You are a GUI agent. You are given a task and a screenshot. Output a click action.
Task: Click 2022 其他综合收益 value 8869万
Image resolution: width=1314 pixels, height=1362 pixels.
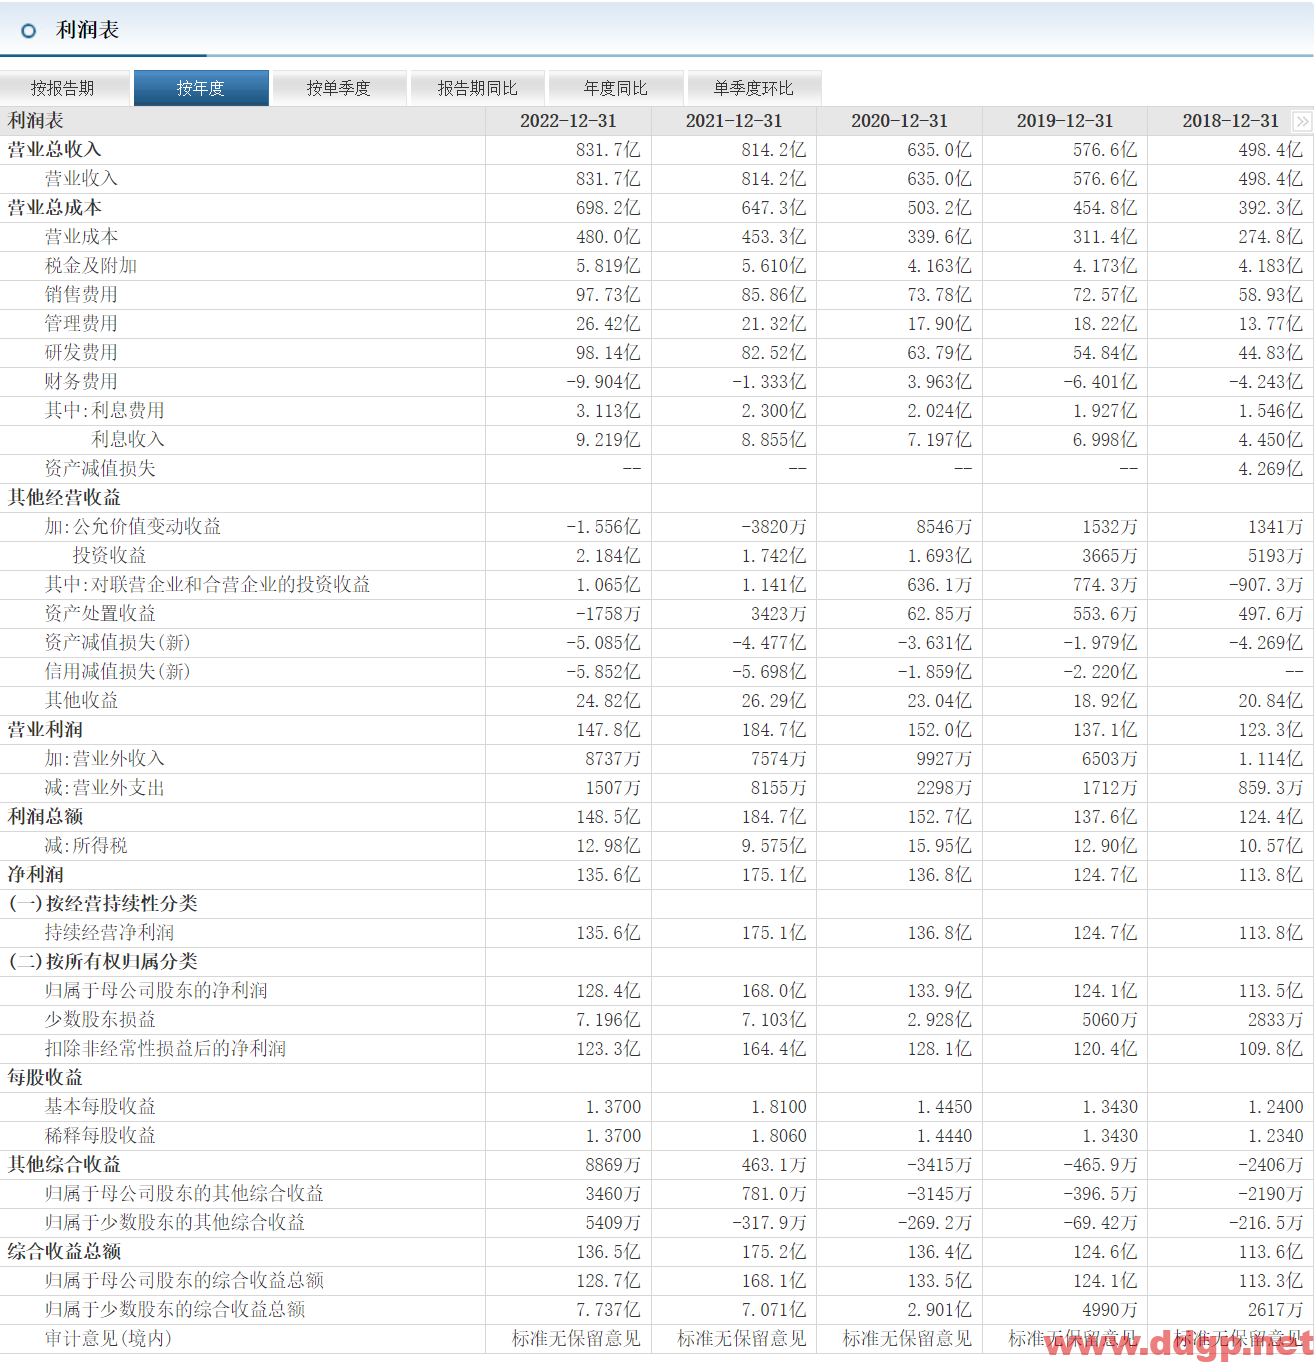613,1165
